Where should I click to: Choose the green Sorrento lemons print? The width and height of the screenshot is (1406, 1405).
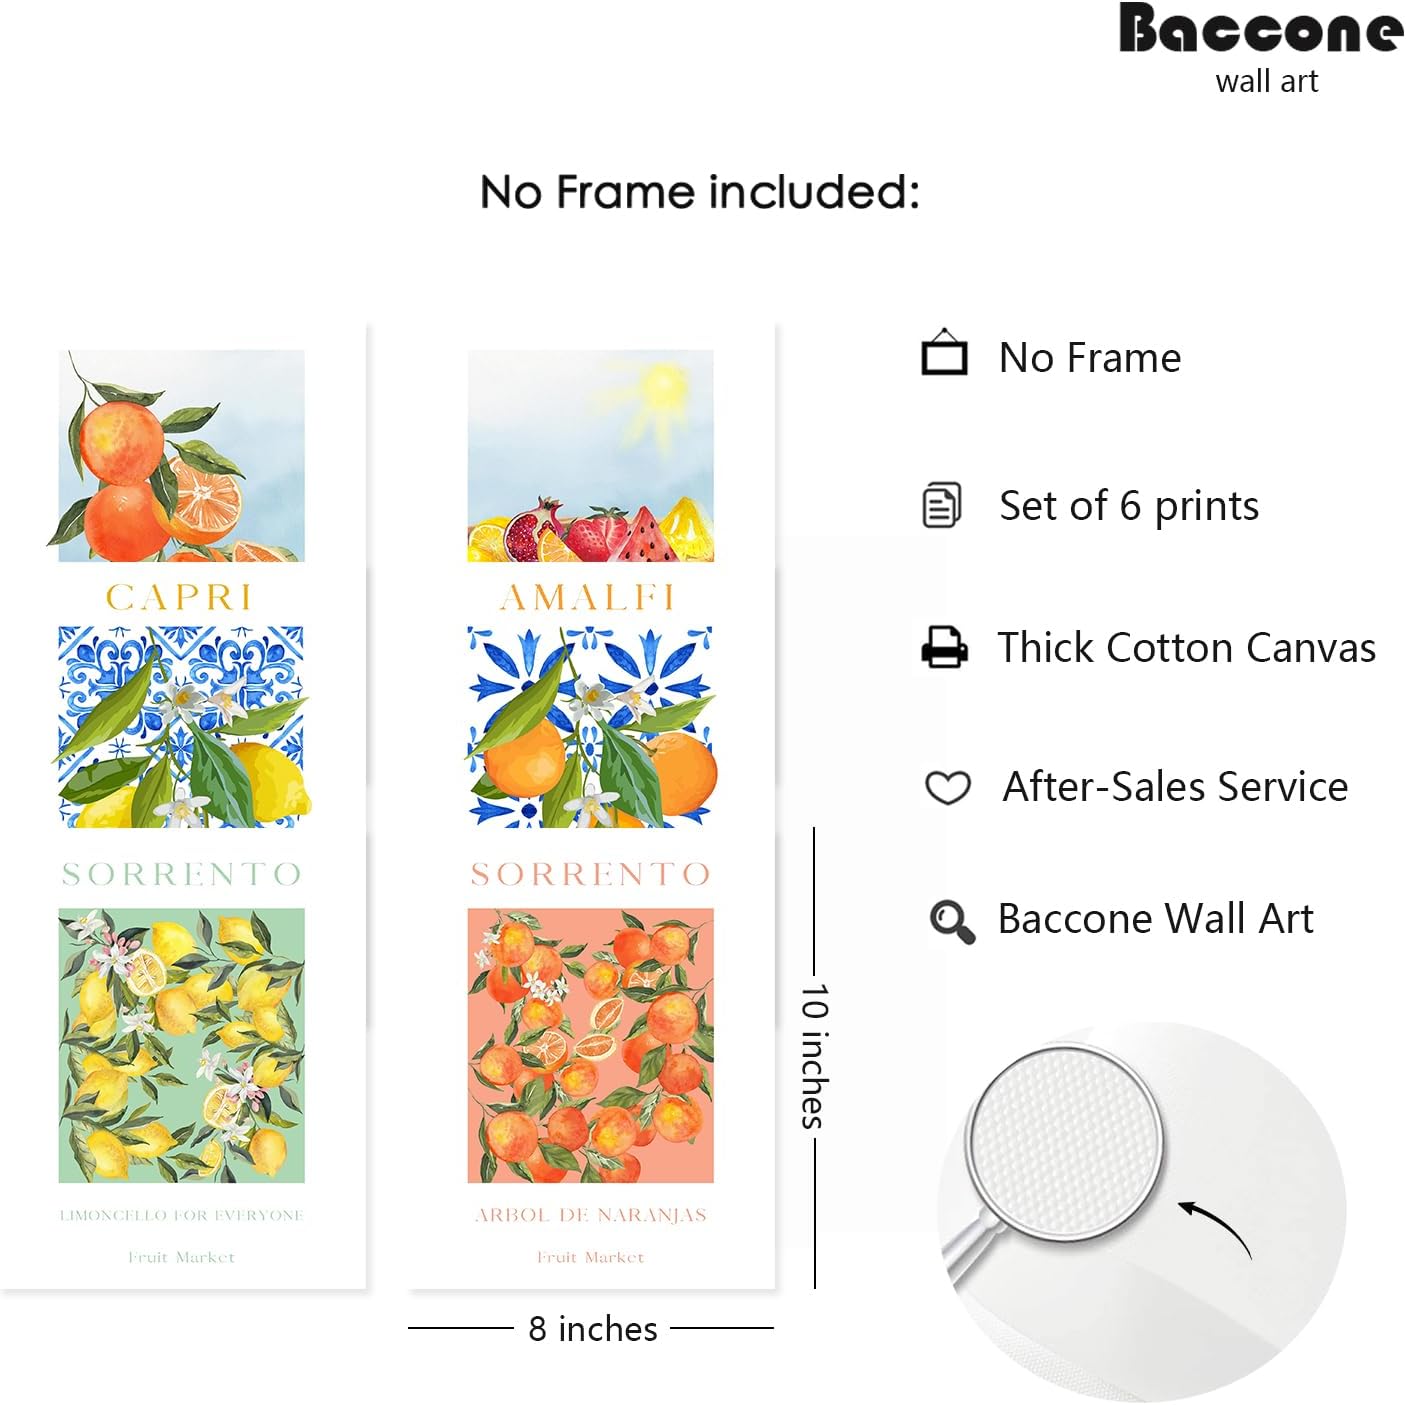181,1045
